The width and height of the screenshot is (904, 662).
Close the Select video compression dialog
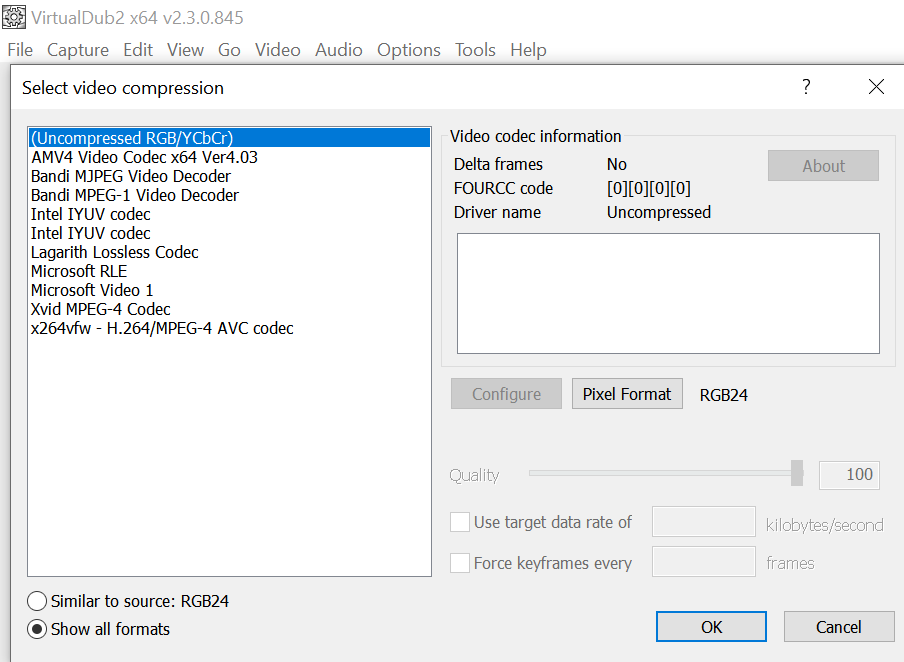(x=876, y=87)
